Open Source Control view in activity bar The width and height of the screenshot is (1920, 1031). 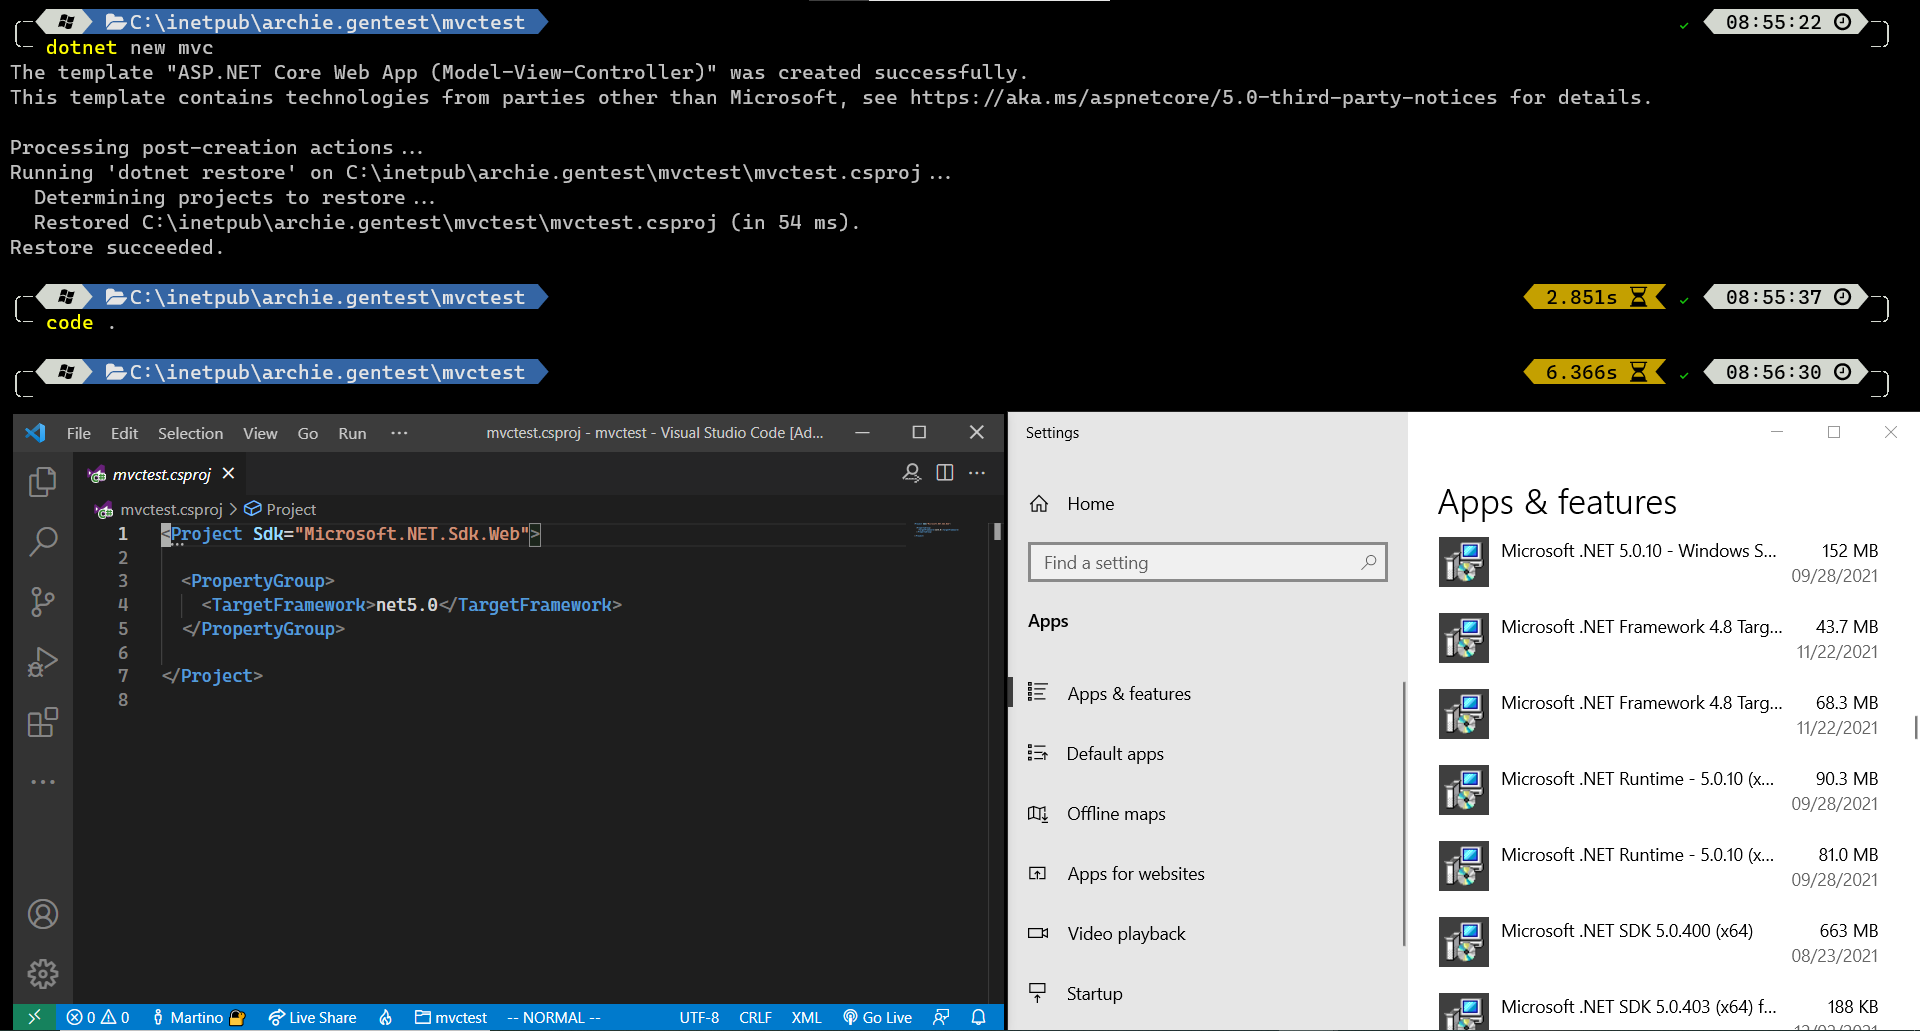tap(42, 602)
